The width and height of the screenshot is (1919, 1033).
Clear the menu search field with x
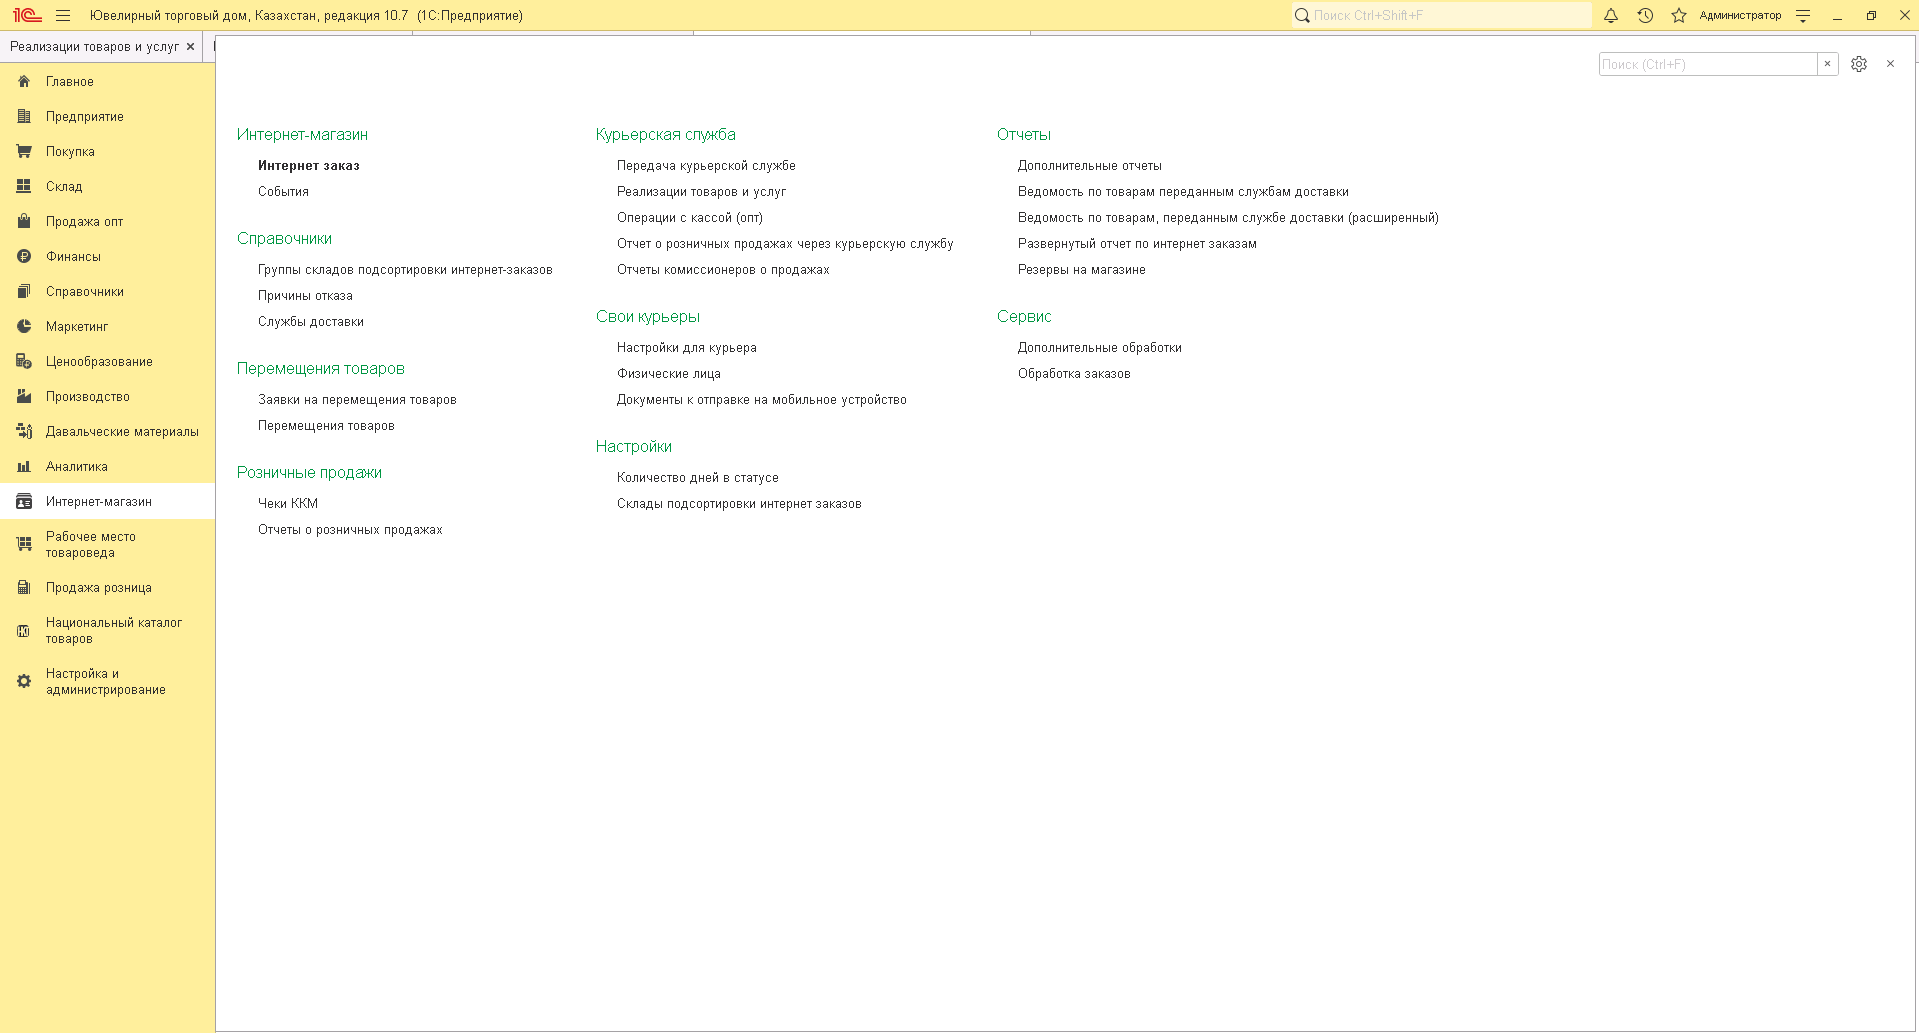click(1828, 64)
